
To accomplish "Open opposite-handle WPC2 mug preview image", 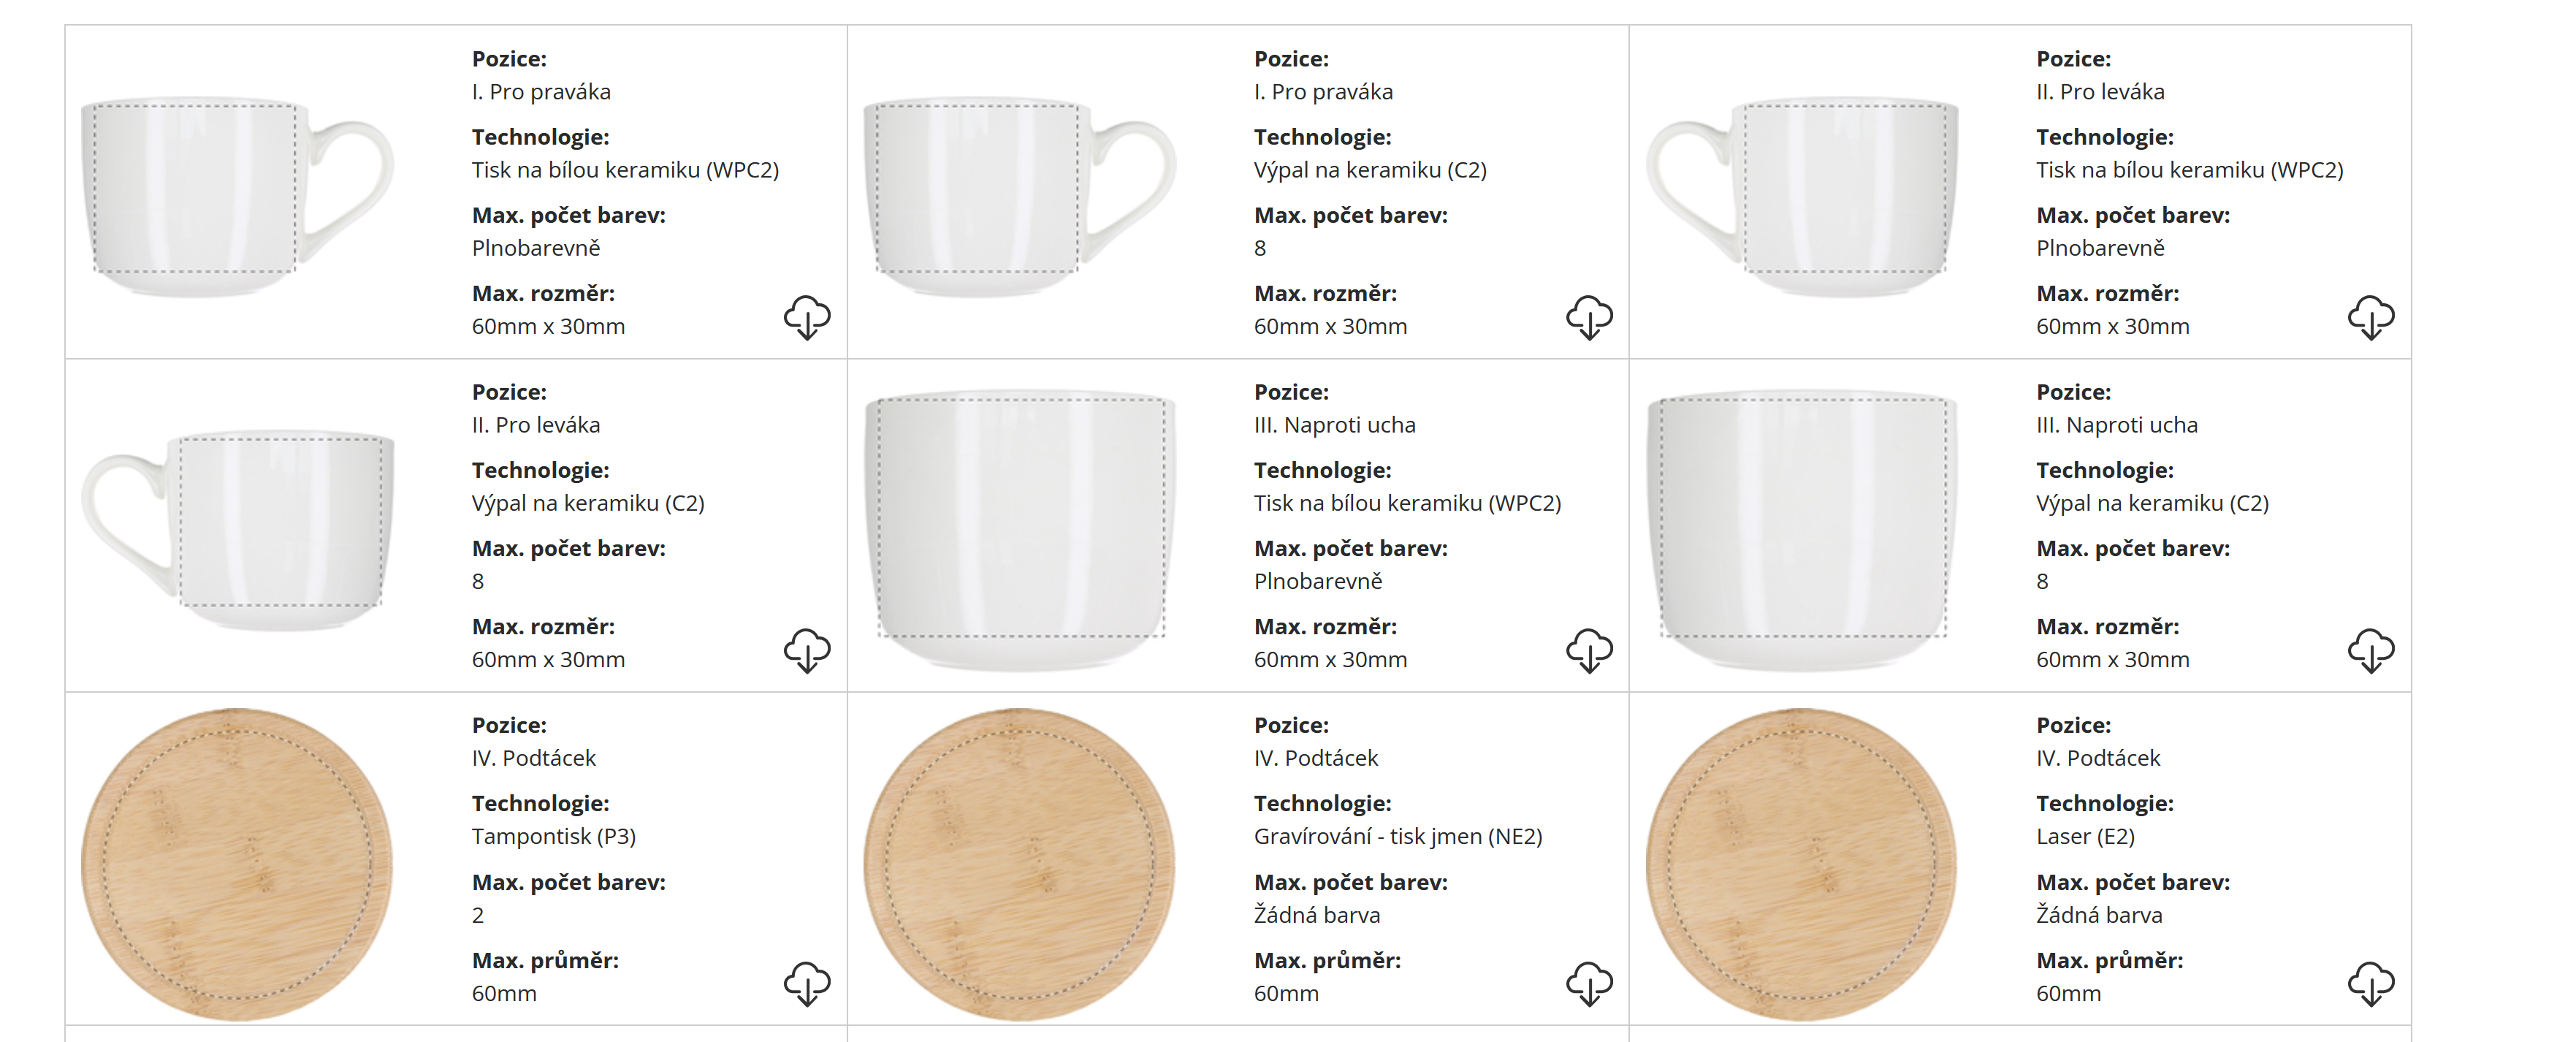I will [1019, 528].
